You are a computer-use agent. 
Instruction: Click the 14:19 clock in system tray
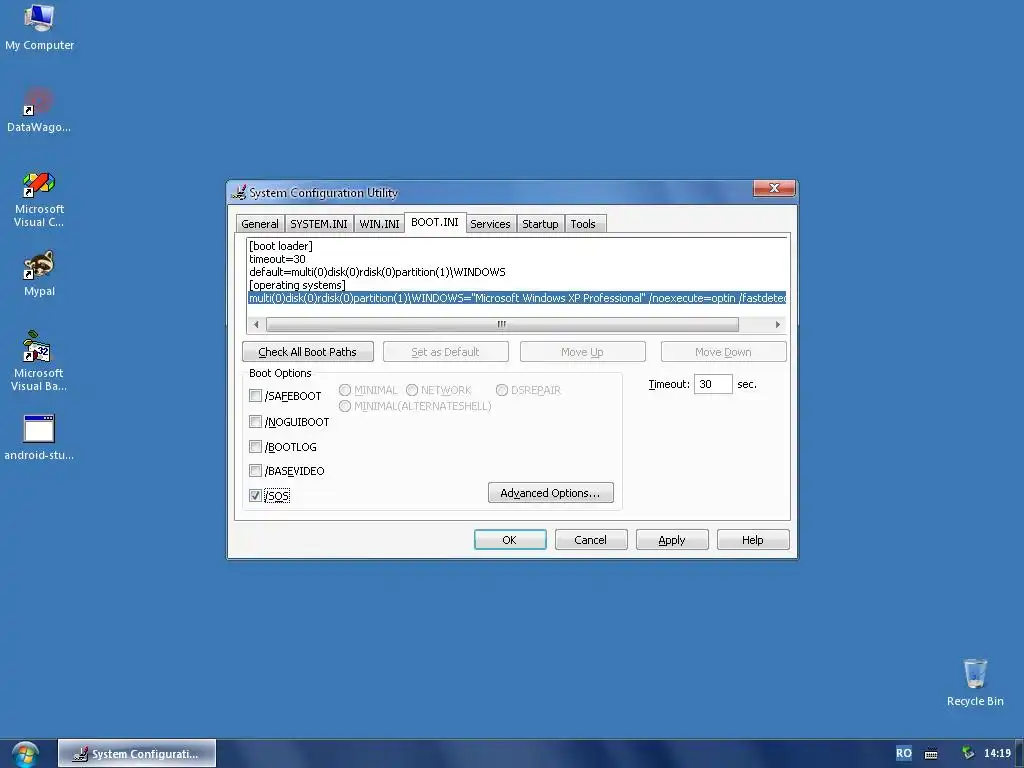tap(997, 753)
